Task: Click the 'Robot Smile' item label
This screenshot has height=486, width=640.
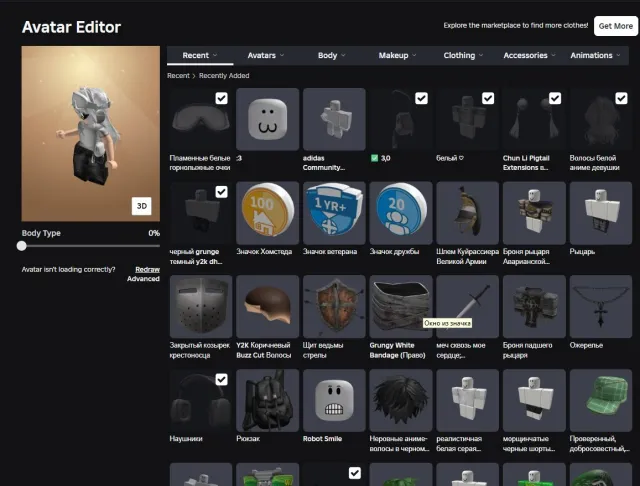Action: 322,439
